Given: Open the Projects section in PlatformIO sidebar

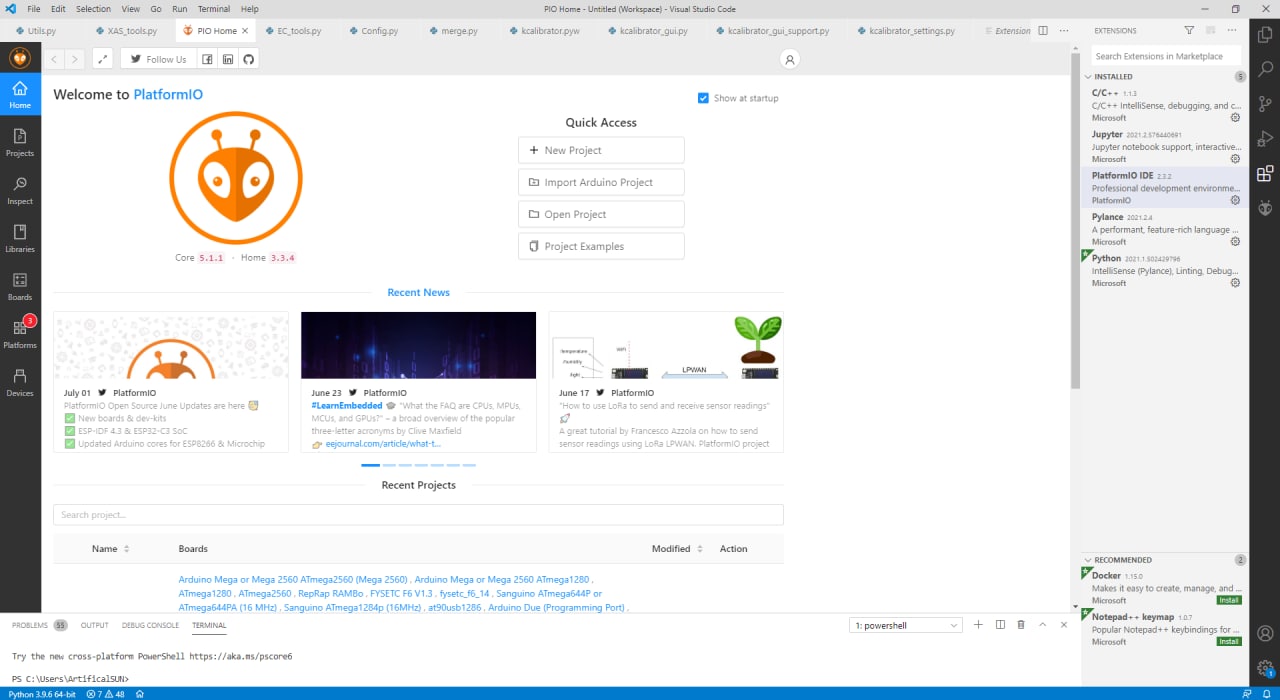Looking at the screenshot, I should [x=20, y=142].
